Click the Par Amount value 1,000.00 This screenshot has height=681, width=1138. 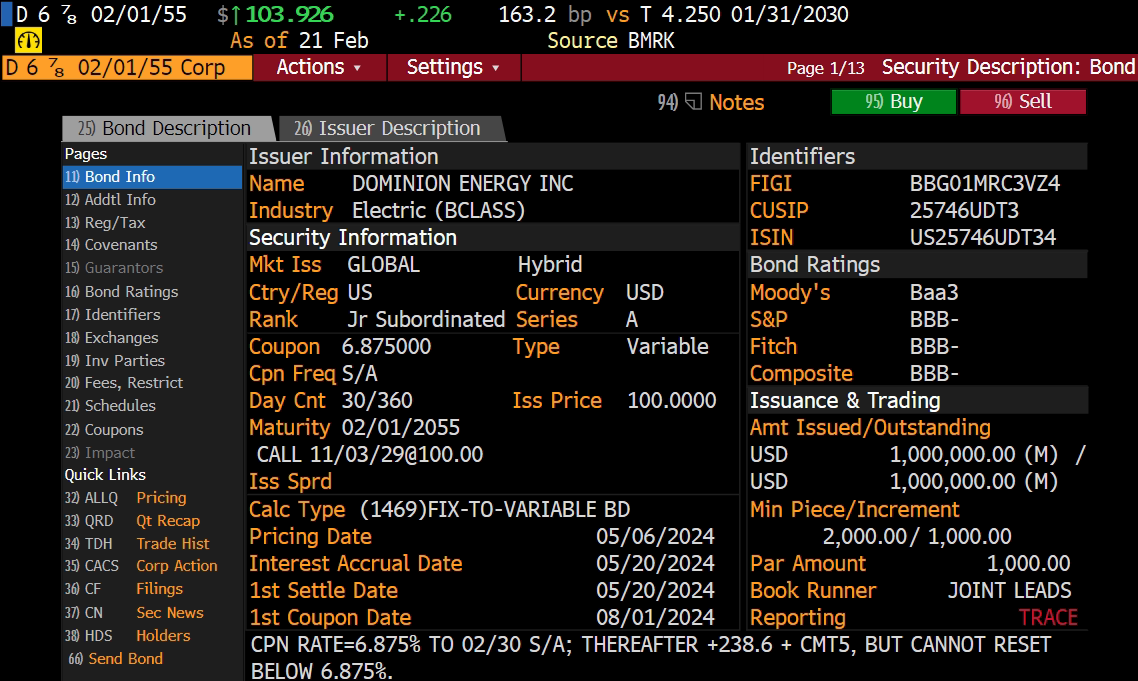1028,563
